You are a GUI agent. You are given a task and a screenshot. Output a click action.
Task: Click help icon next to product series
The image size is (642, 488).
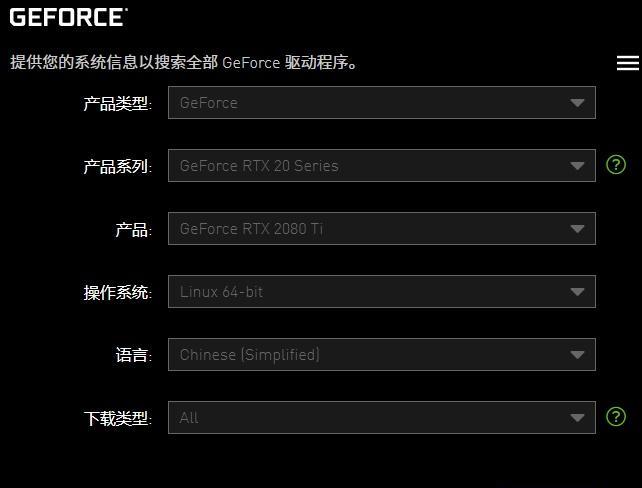[x=616, y=165]
